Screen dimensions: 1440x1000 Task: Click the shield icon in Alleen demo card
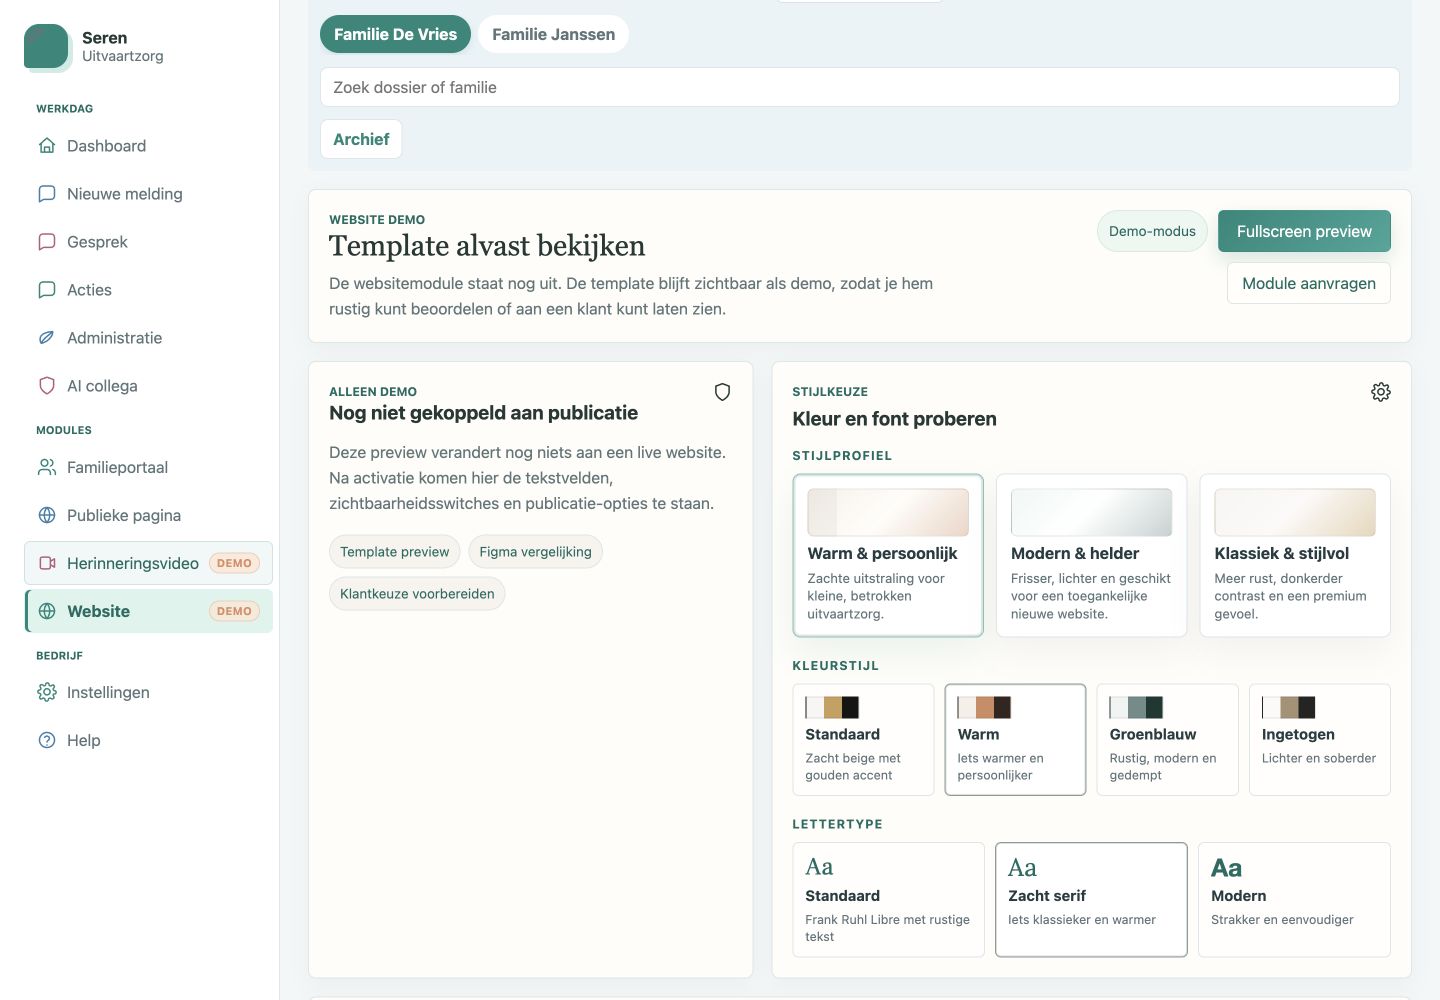tap(722, 392)
